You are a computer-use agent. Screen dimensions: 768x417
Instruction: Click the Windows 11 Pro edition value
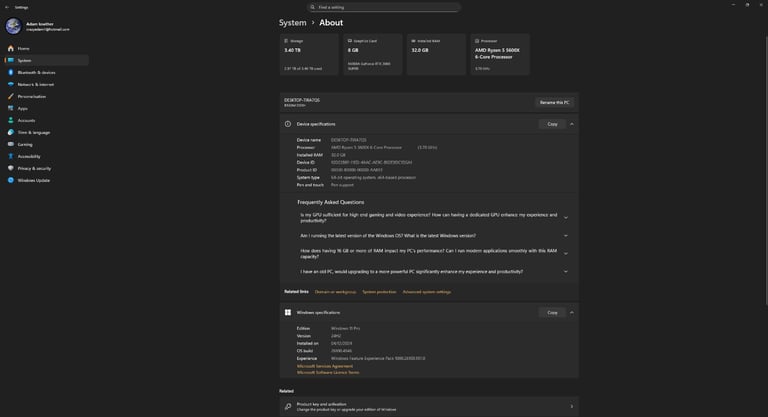pos(345,329)
